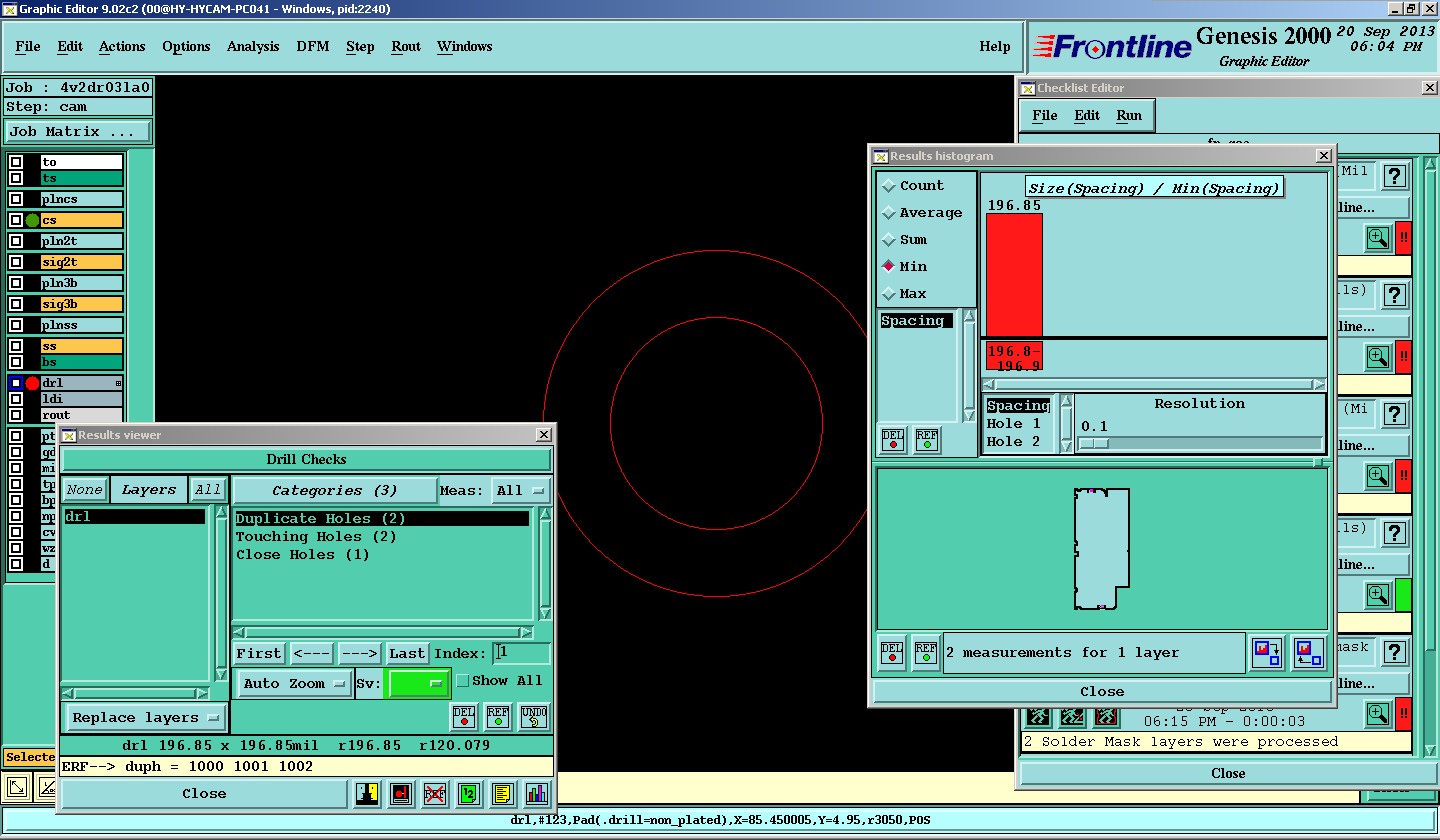Open the DFM menu

coord(312,47)
